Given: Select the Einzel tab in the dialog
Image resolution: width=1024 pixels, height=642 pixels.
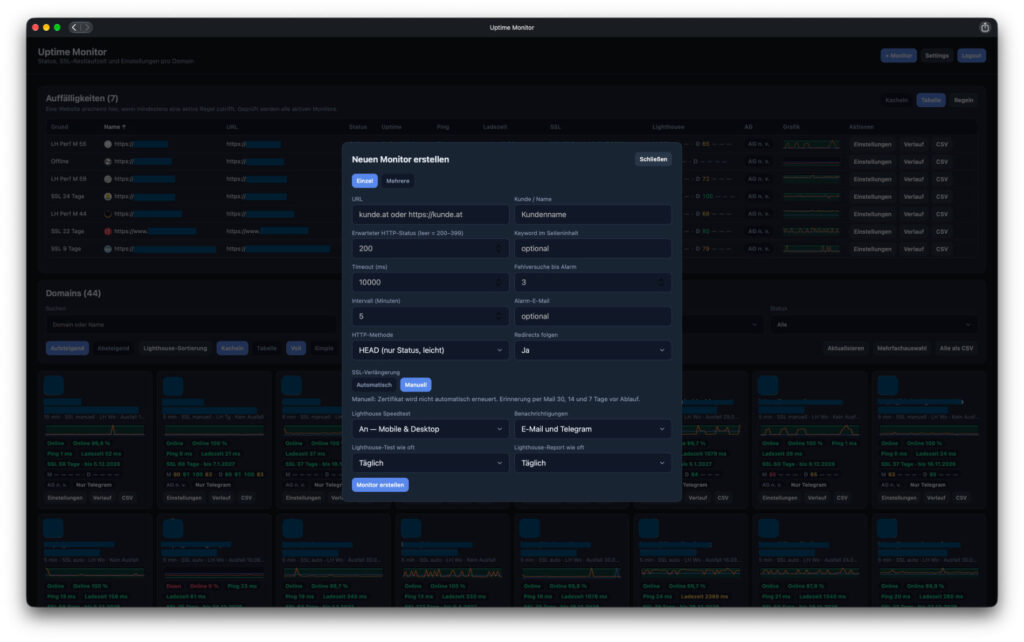Looking at the screenshot, I should [x=364, y=181].
